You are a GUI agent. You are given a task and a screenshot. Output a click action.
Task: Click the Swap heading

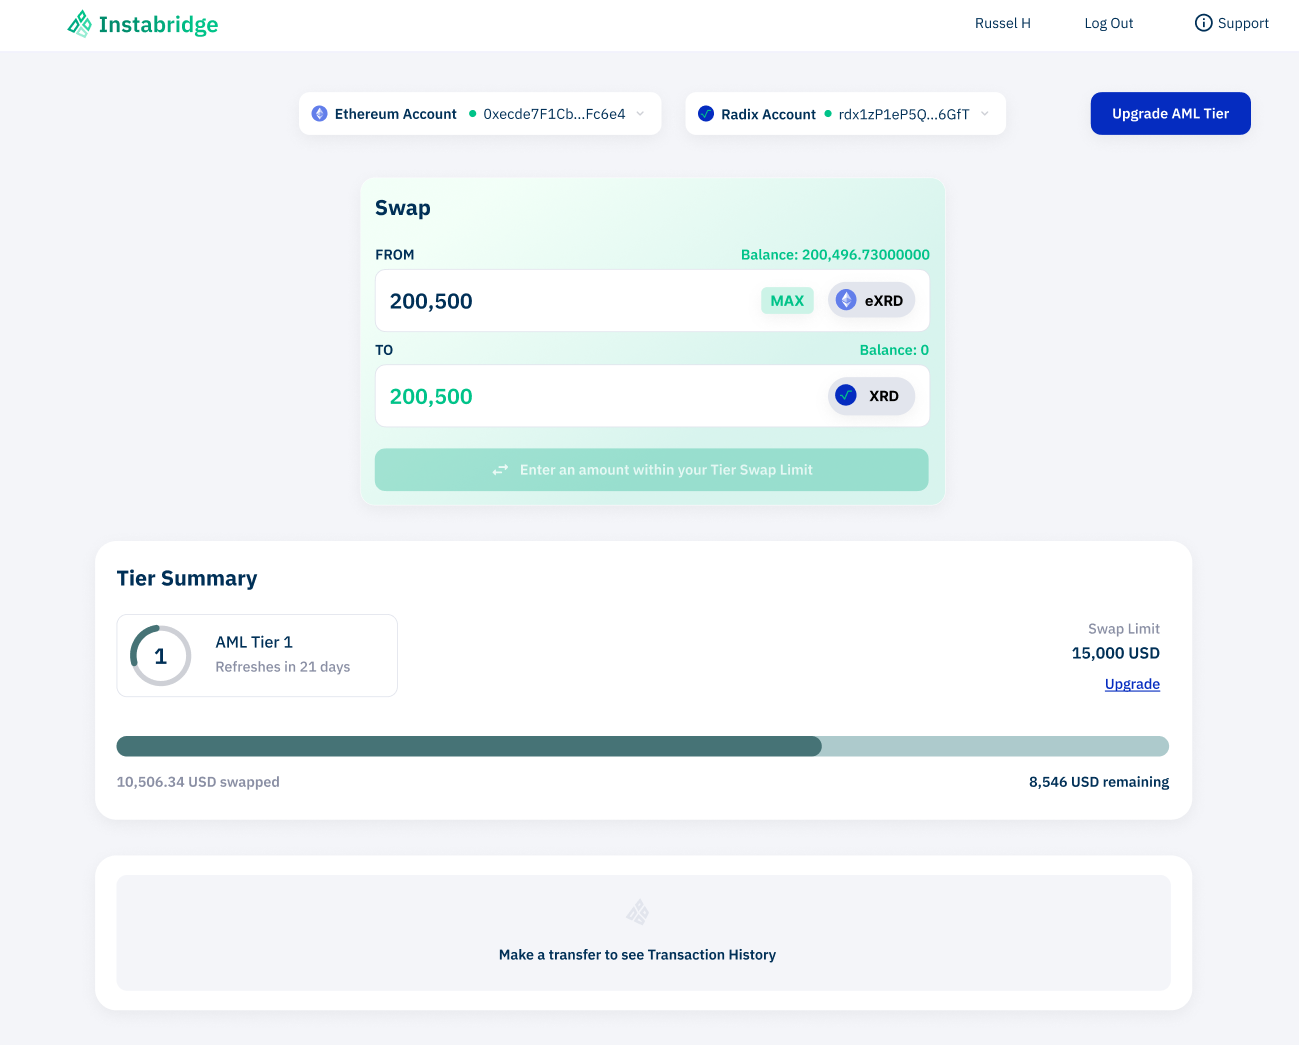403,208
